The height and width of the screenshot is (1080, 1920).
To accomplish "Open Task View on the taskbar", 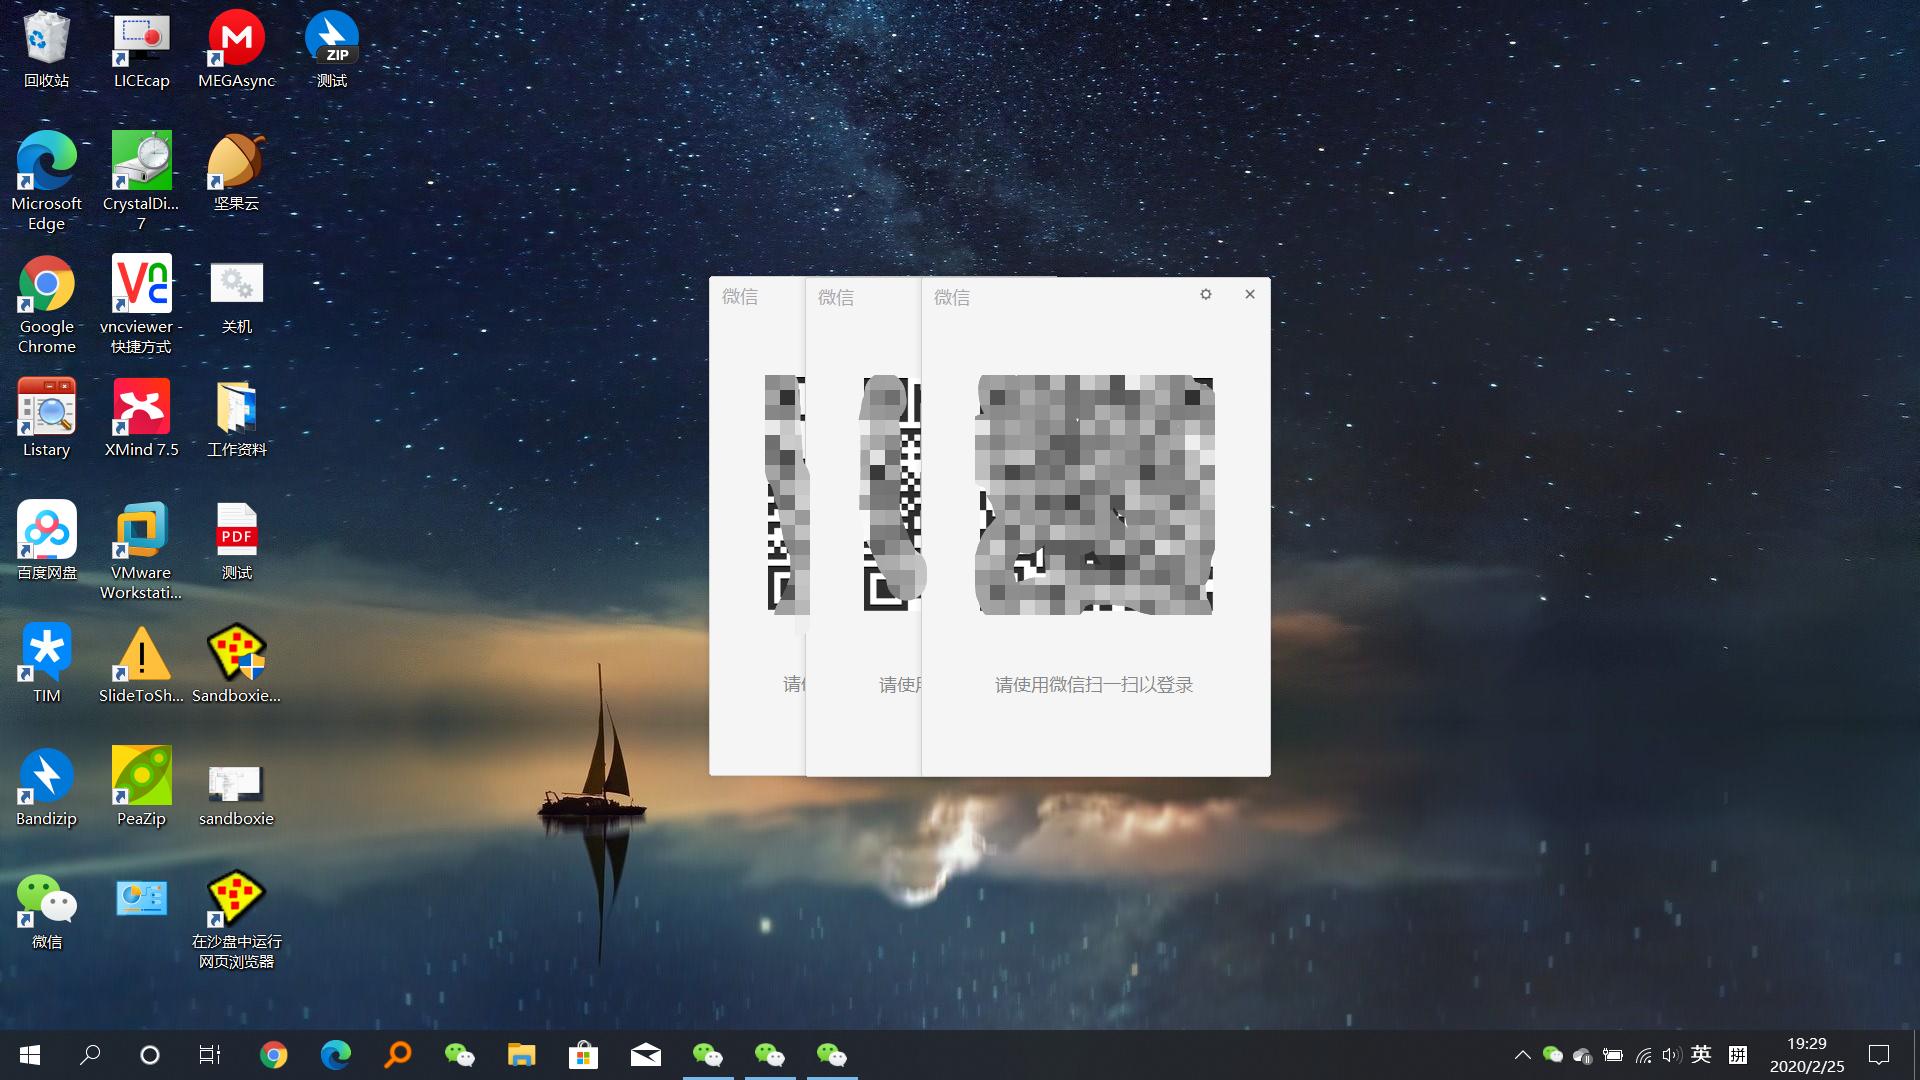I will 209,1055.
